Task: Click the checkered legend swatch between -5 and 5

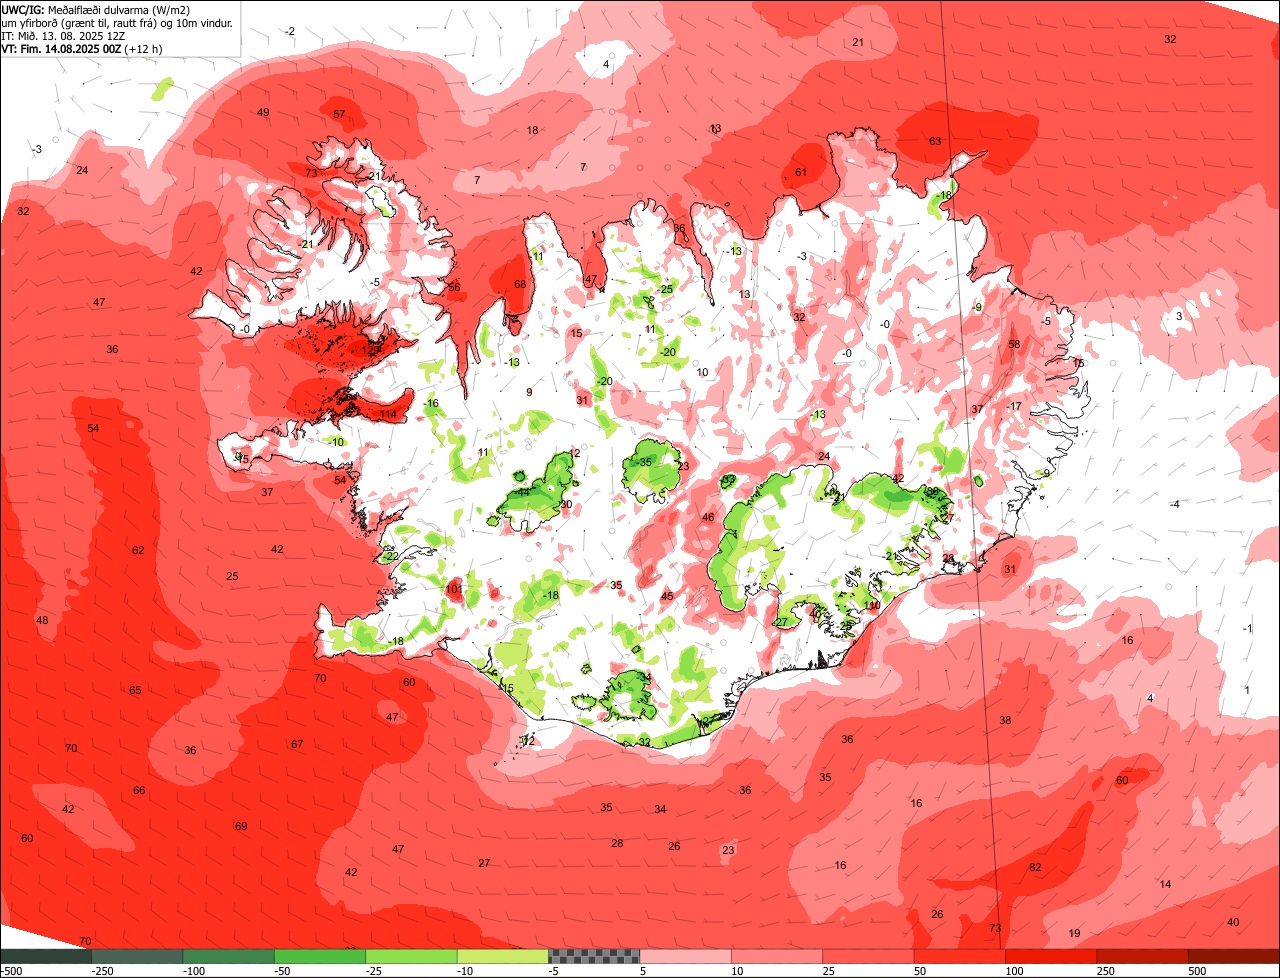Action: 594,956
